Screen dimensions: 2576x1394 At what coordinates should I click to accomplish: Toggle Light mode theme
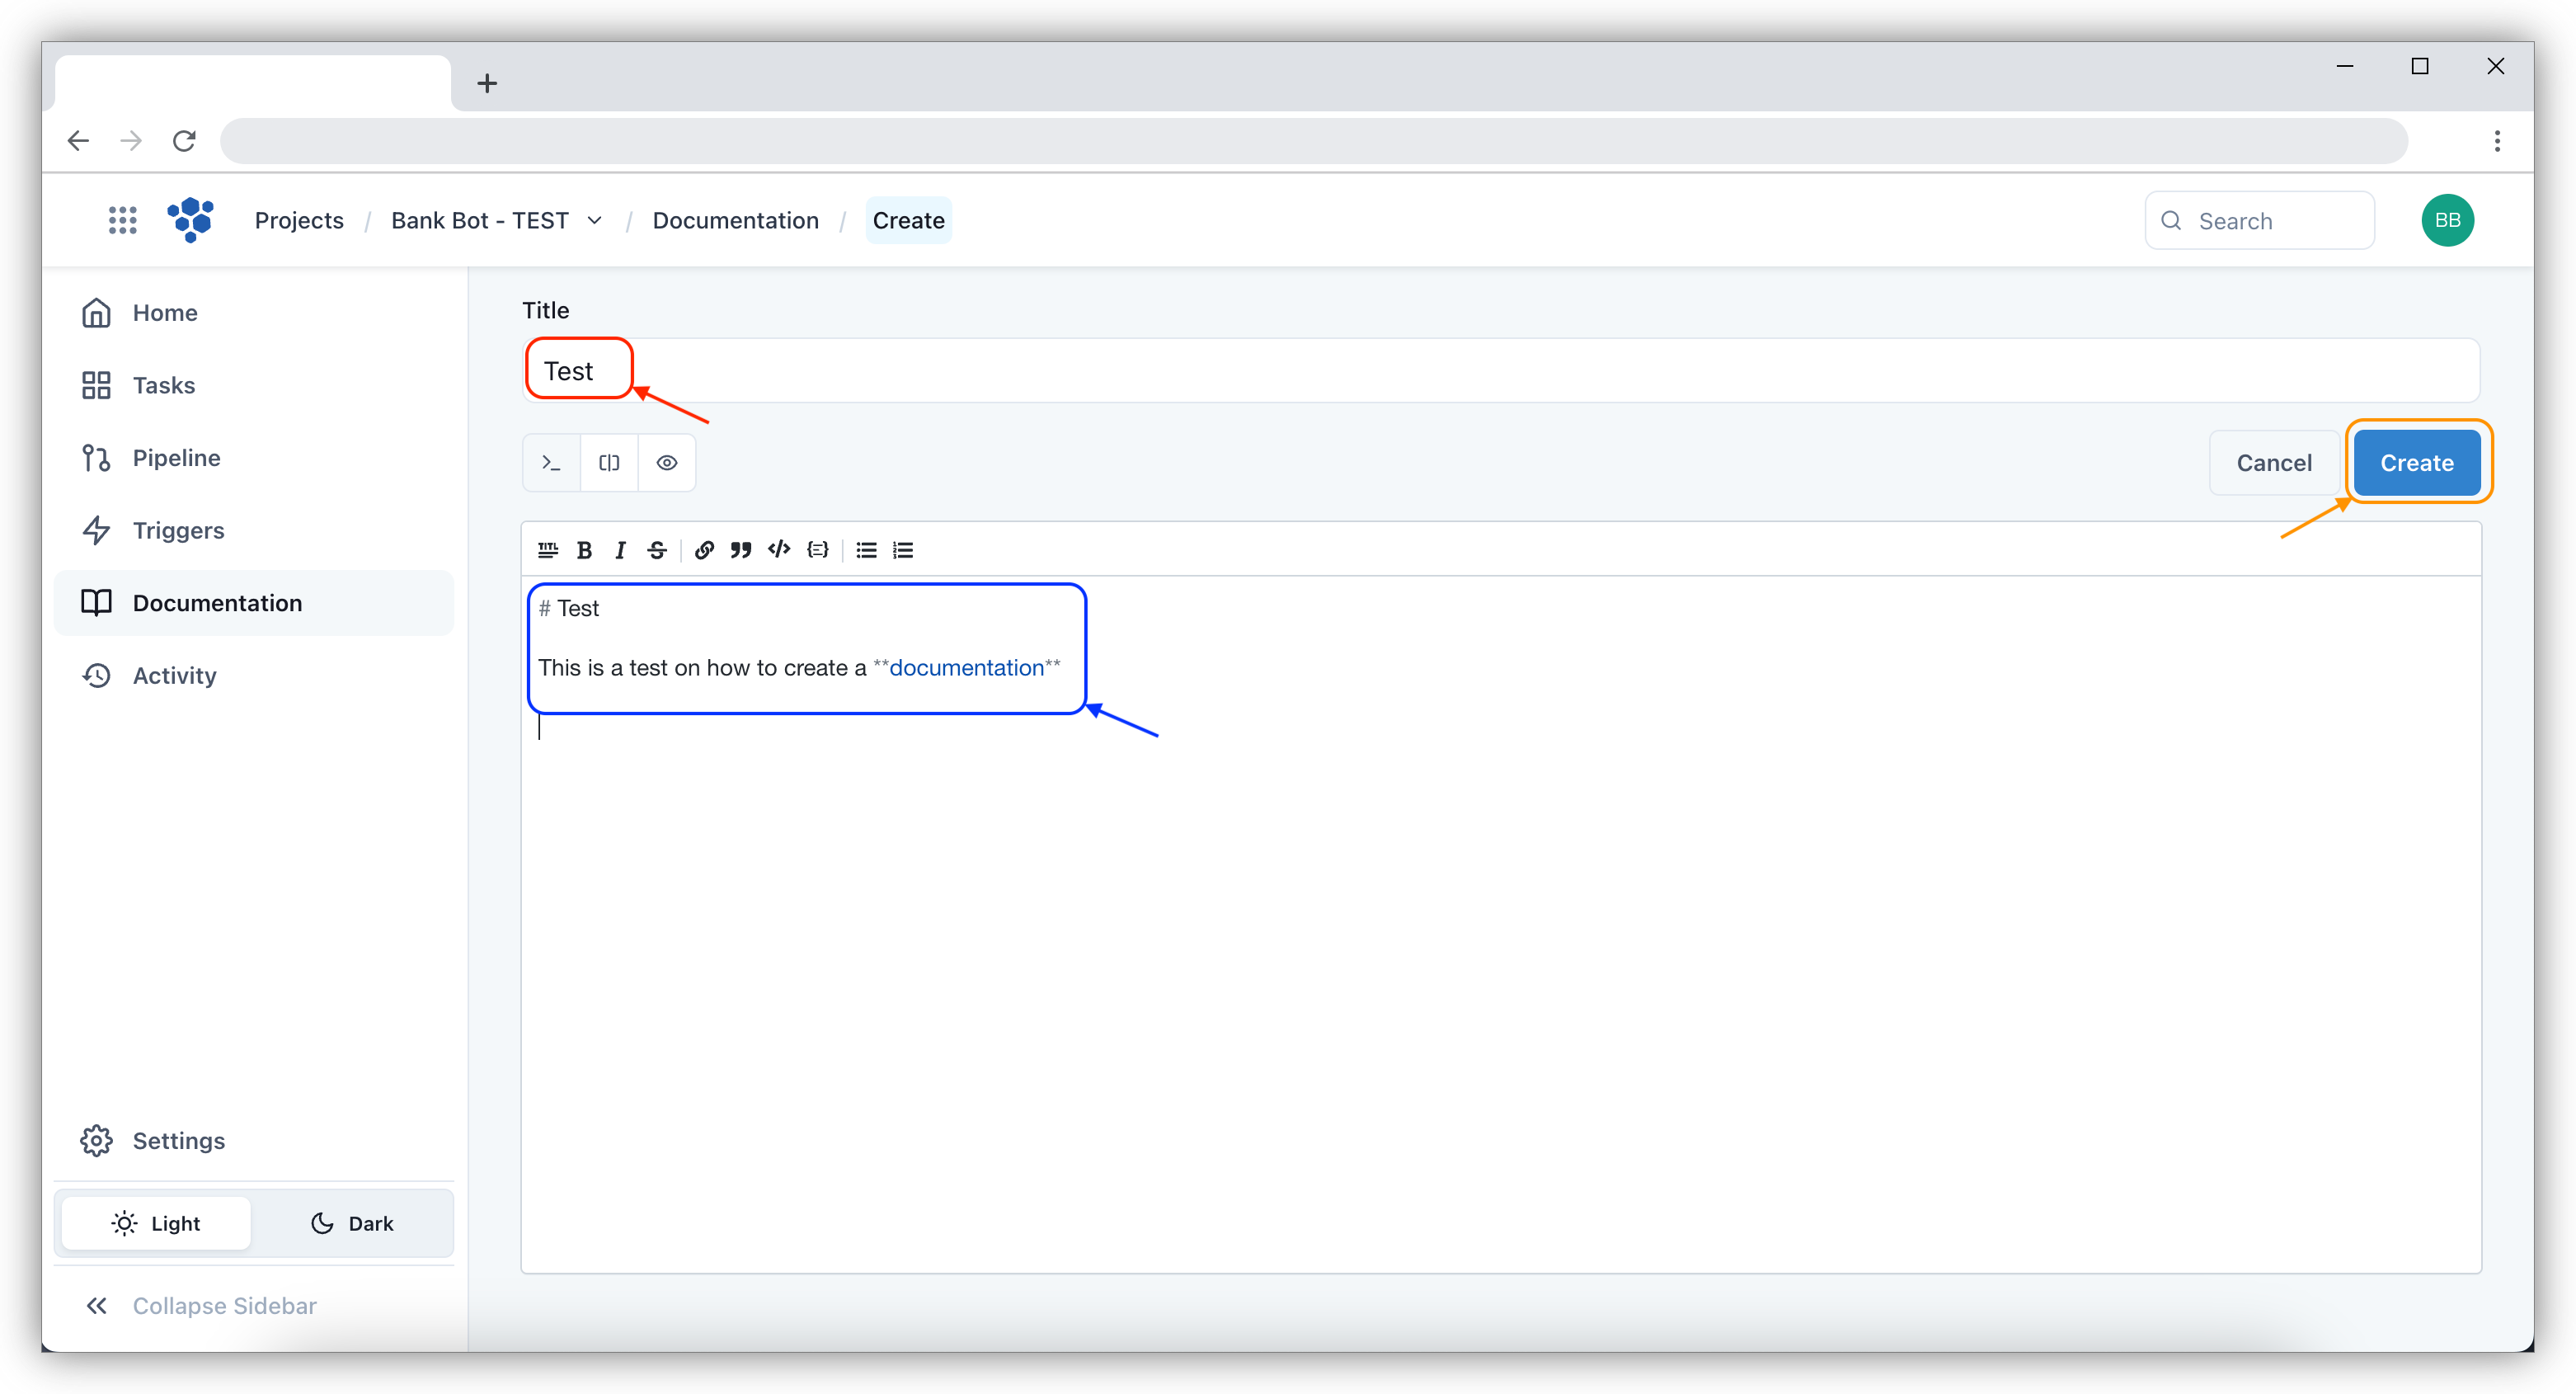click(156, 1222)
